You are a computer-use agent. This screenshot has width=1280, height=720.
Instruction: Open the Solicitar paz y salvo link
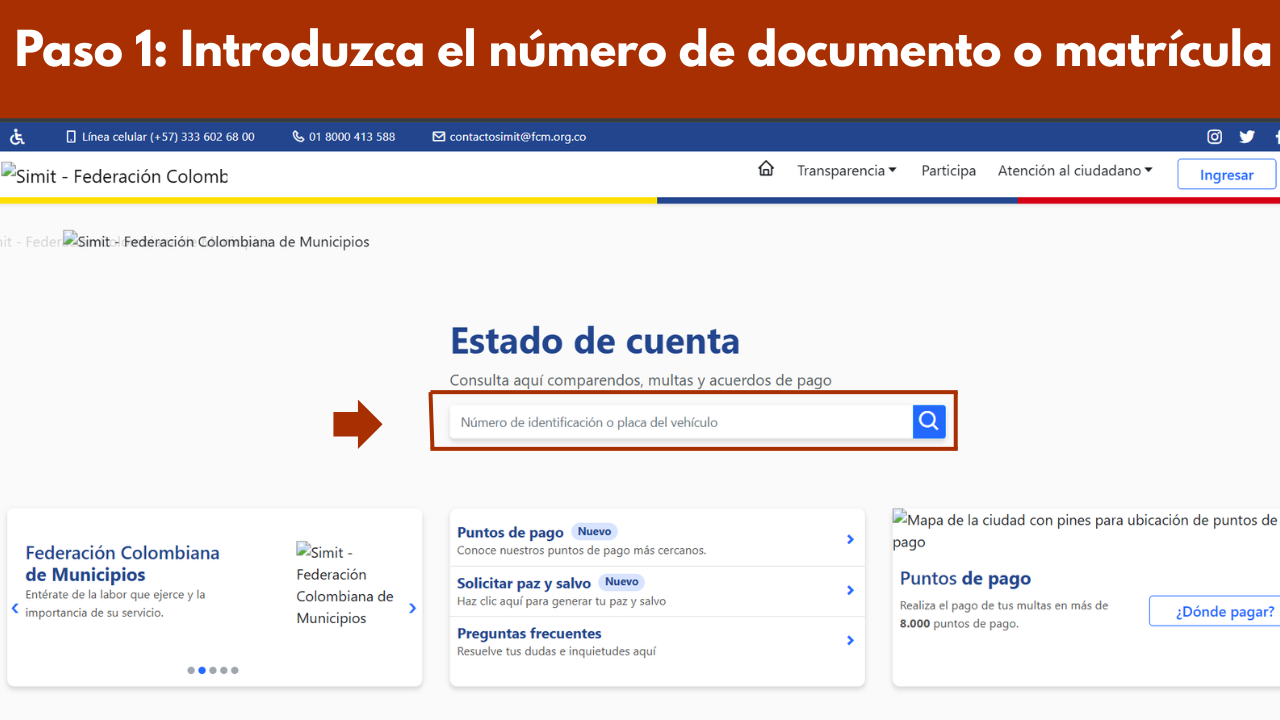pyautogui.click(x=524, y=582)
